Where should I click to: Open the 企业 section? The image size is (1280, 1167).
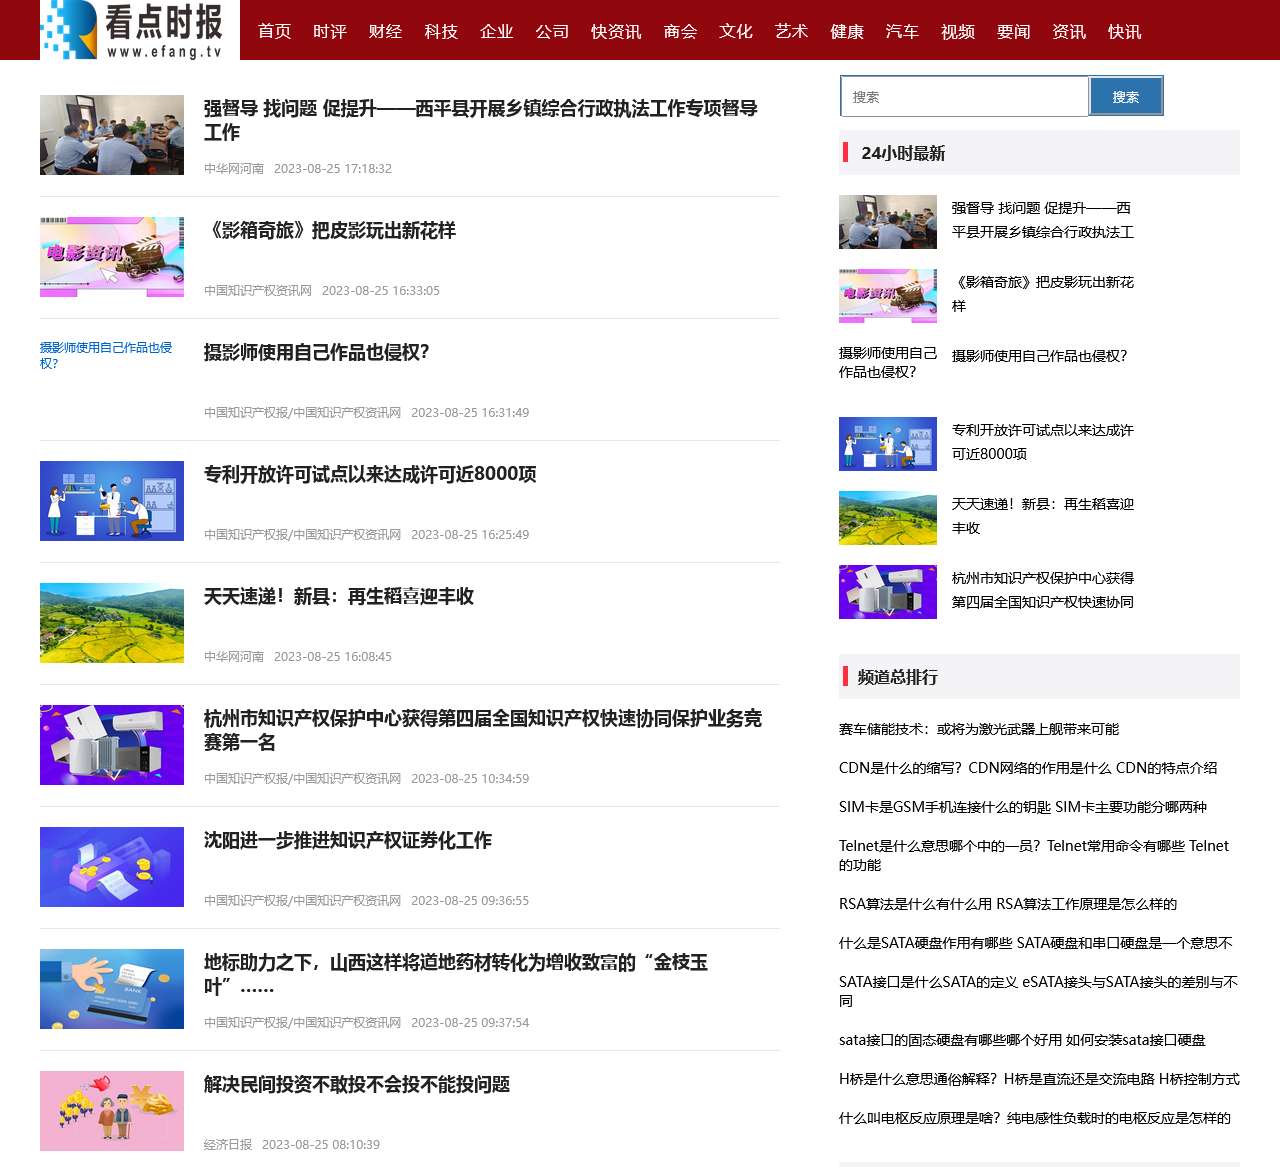coord(496,32)
